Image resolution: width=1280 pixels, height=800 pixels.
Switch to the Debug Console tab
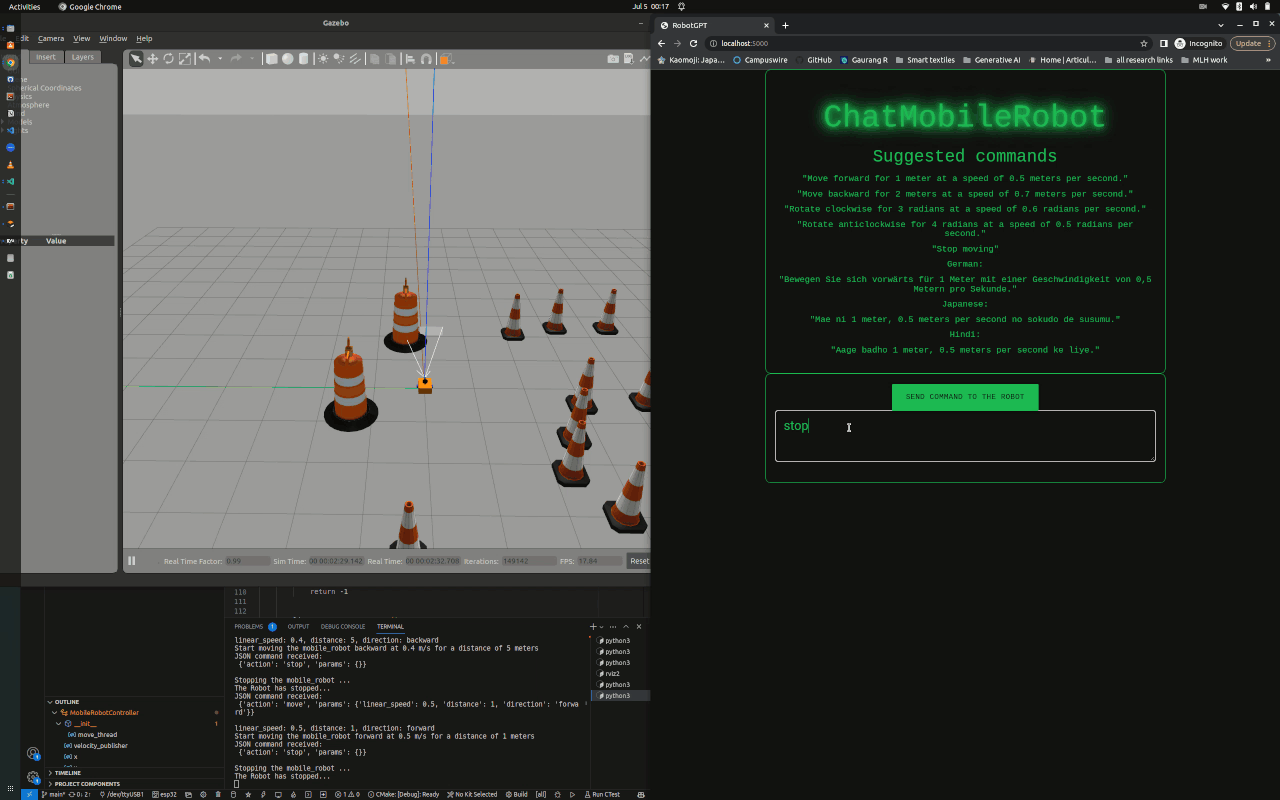[x=343, y=626]
